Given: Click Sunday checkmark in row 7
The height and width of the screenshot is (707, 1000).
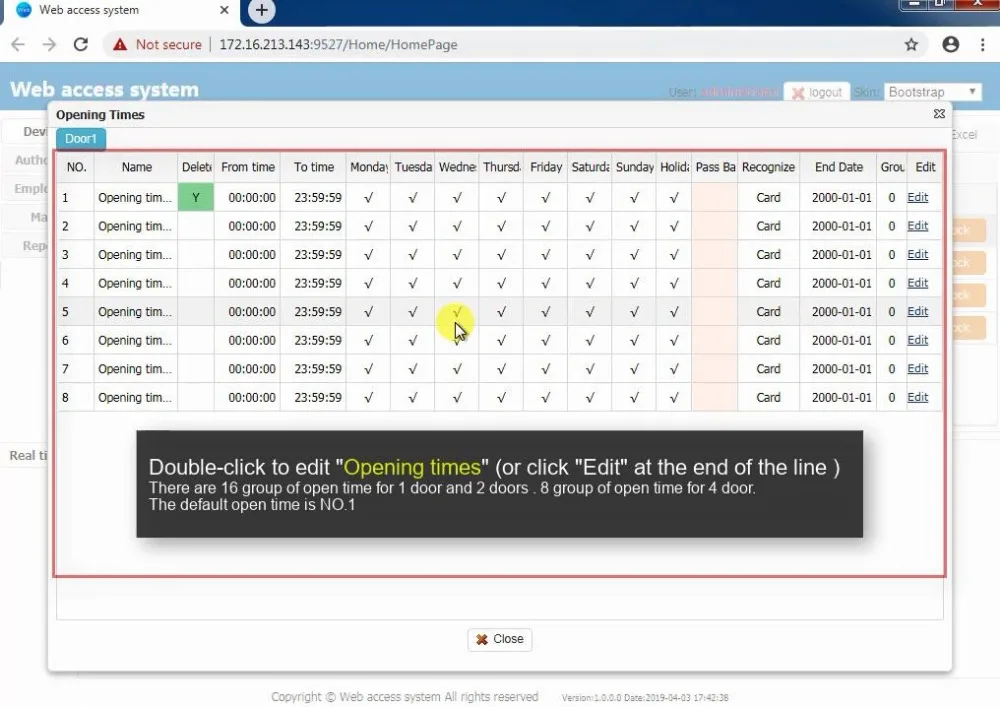Looking at the screenshot, I should [x=634, y=369].
